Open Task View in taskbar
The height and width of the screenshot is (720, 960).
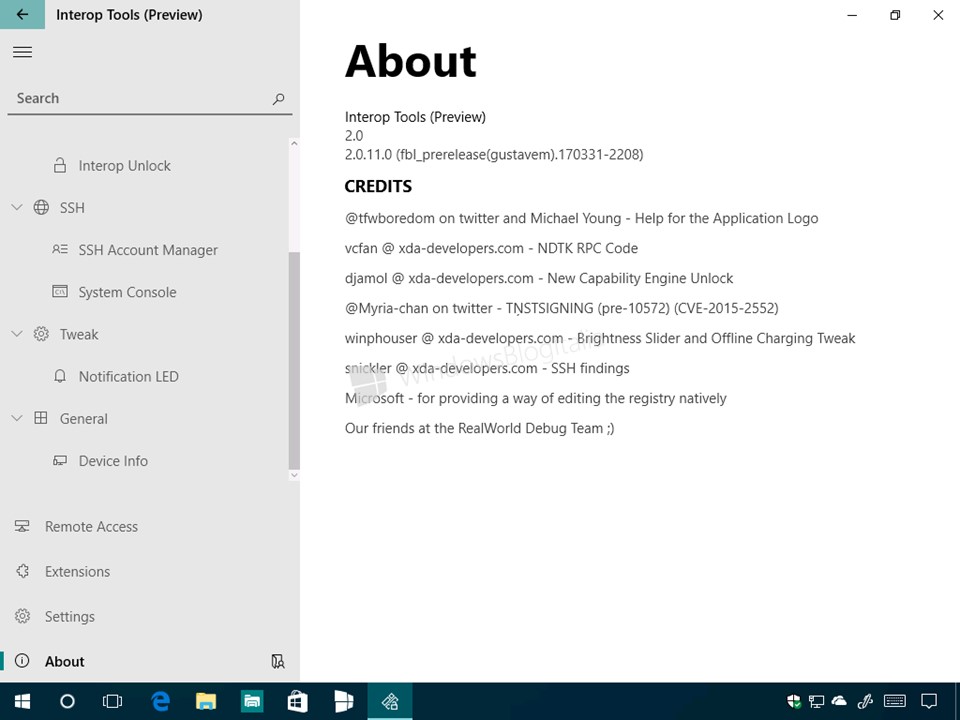point(113,702)
